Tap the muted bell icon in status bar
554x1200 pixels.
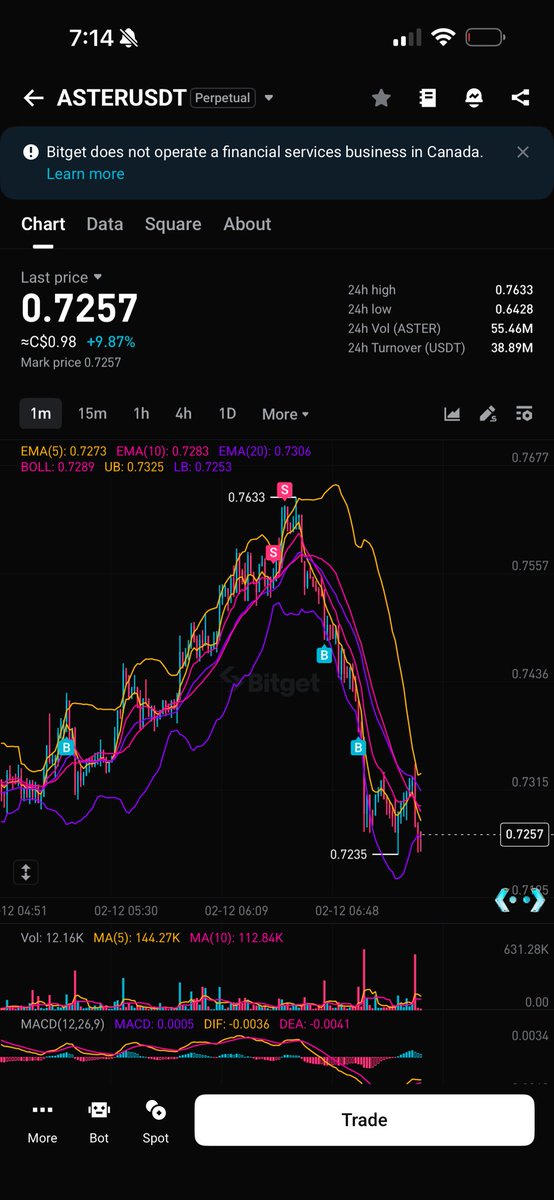pyautogui.click(x=130, y=39)
